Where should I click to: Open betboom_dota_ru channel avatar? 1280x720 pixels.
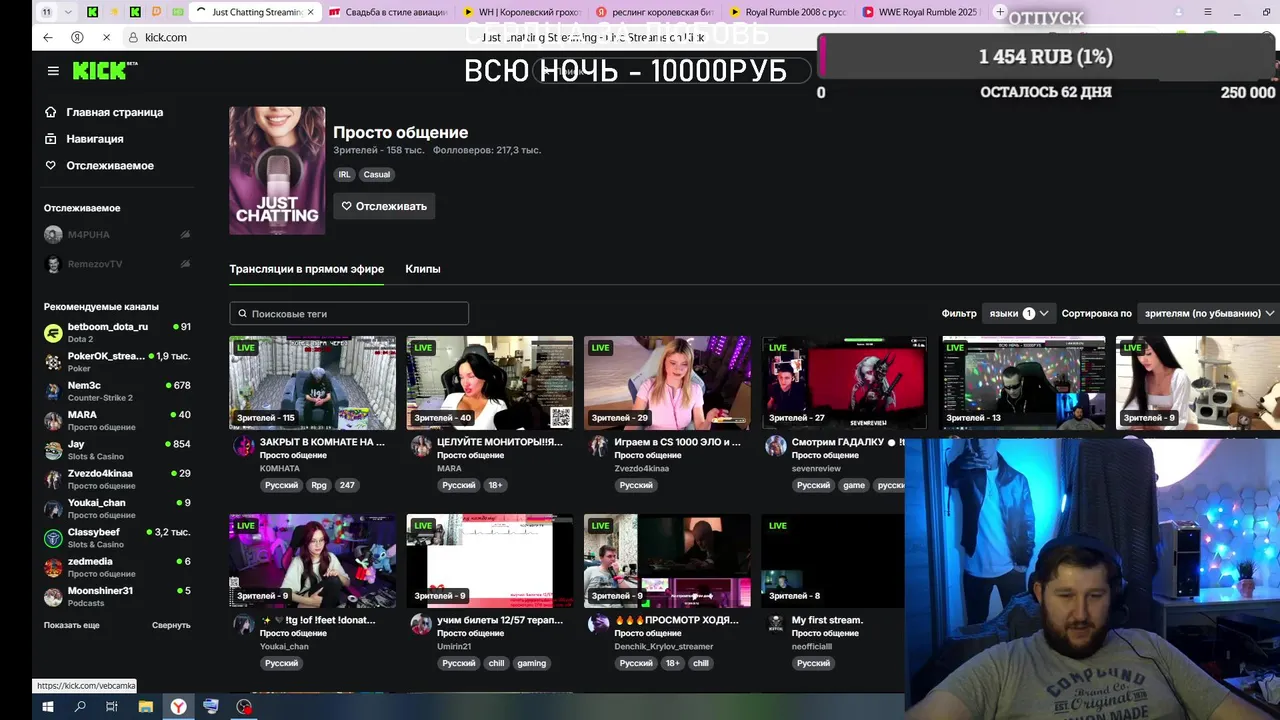[53, 332]
